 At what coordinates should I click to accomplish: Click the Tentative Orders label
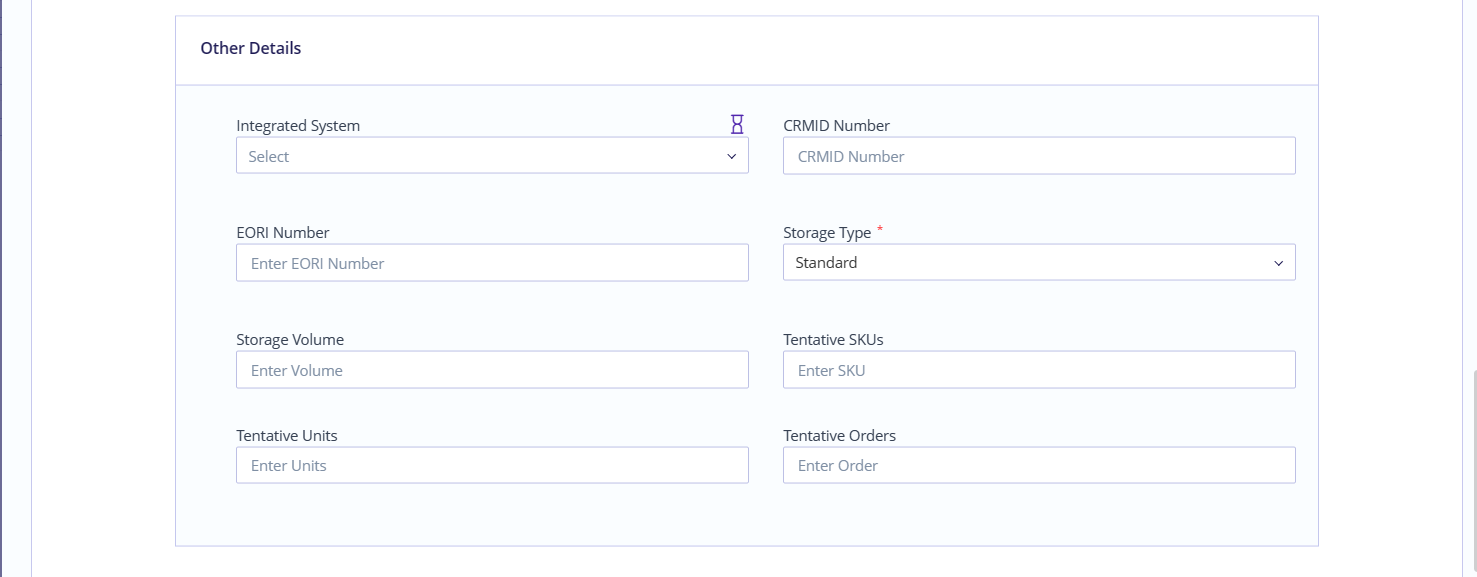[840, 435]
